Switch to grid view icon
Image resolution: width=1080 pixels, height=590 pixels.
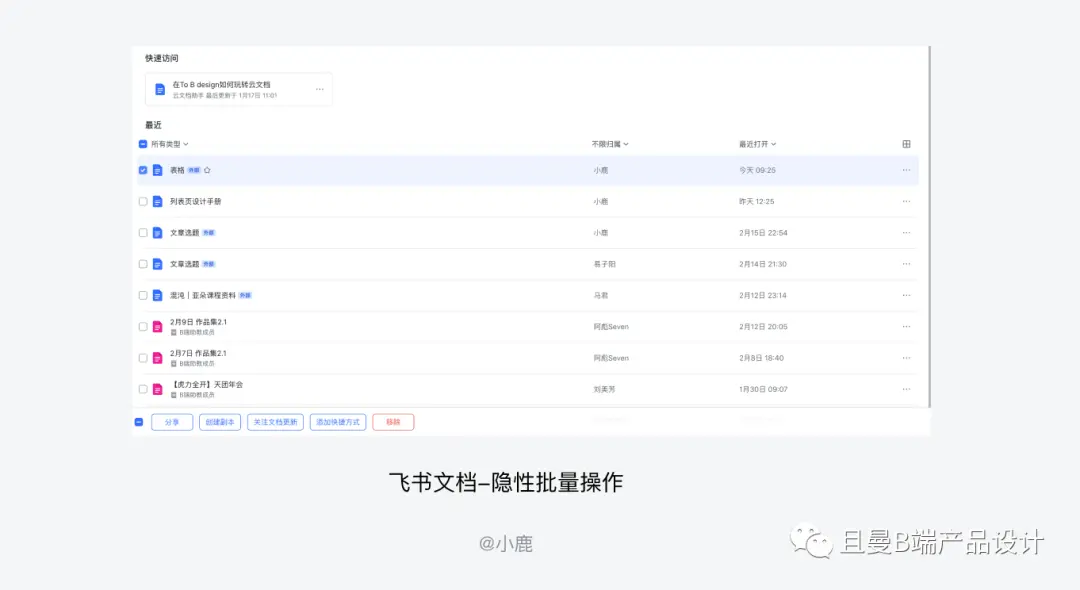906,144
